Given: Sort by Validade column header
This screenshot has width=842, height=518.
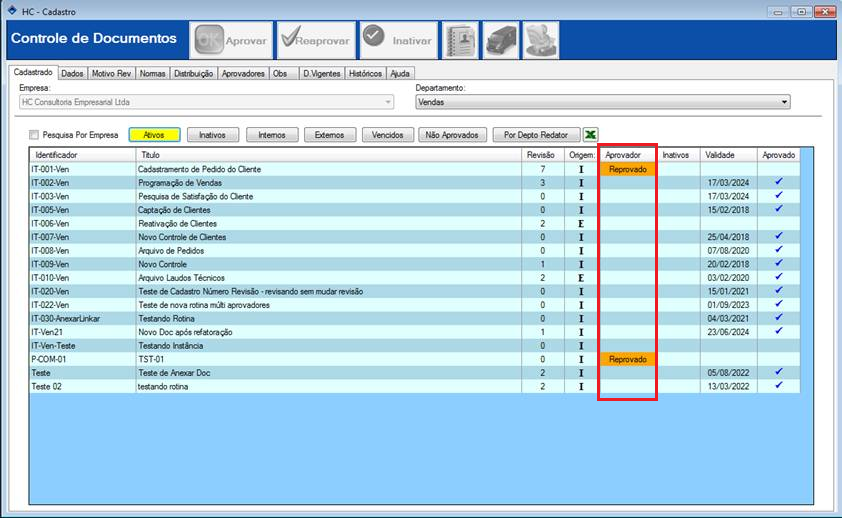Looking at the screenshot, I should coord(729,155).
